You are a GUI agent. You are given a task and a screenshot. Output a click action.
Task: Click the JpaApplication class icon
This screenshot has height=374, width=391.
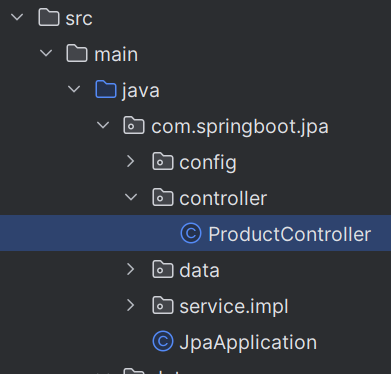[x=163, y=341]
